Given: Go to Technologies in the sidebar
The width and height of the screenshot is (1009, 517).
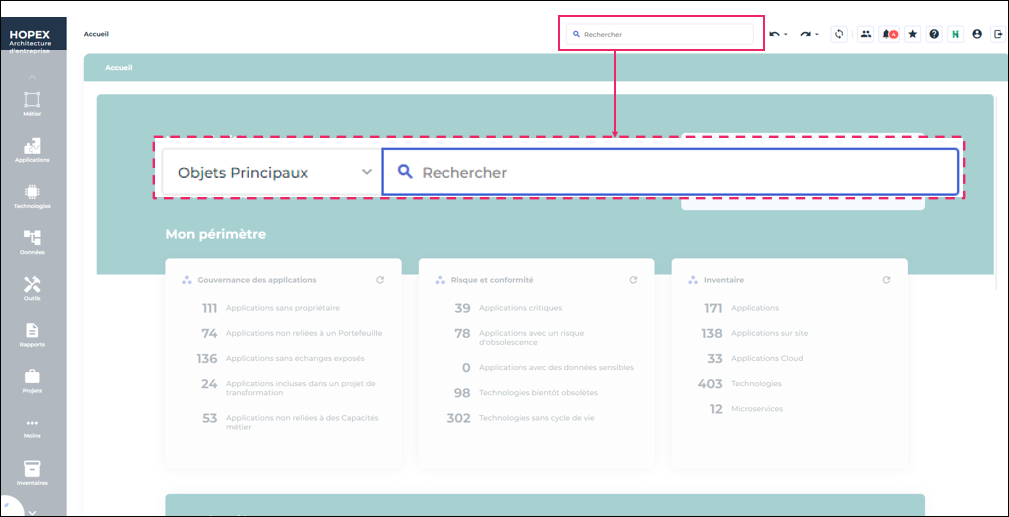Looking at the screenshot, I should tap(32, 195).
